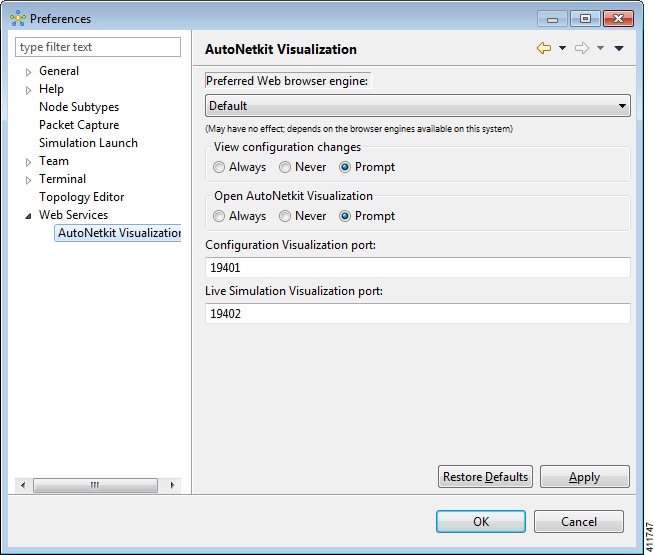Click the back navigation arrow icon
This screenshot has width=655, height=555.
click(x=544, y=48)
